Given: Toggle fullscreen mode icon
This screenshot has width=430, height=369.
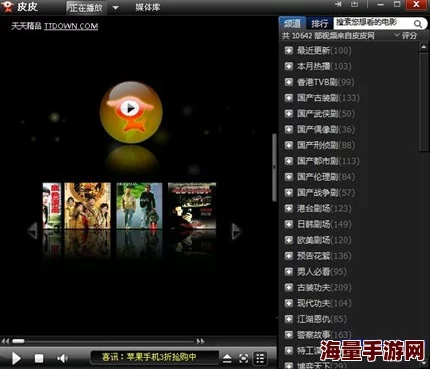Looking at the screenshot, I should coord(244,358).
